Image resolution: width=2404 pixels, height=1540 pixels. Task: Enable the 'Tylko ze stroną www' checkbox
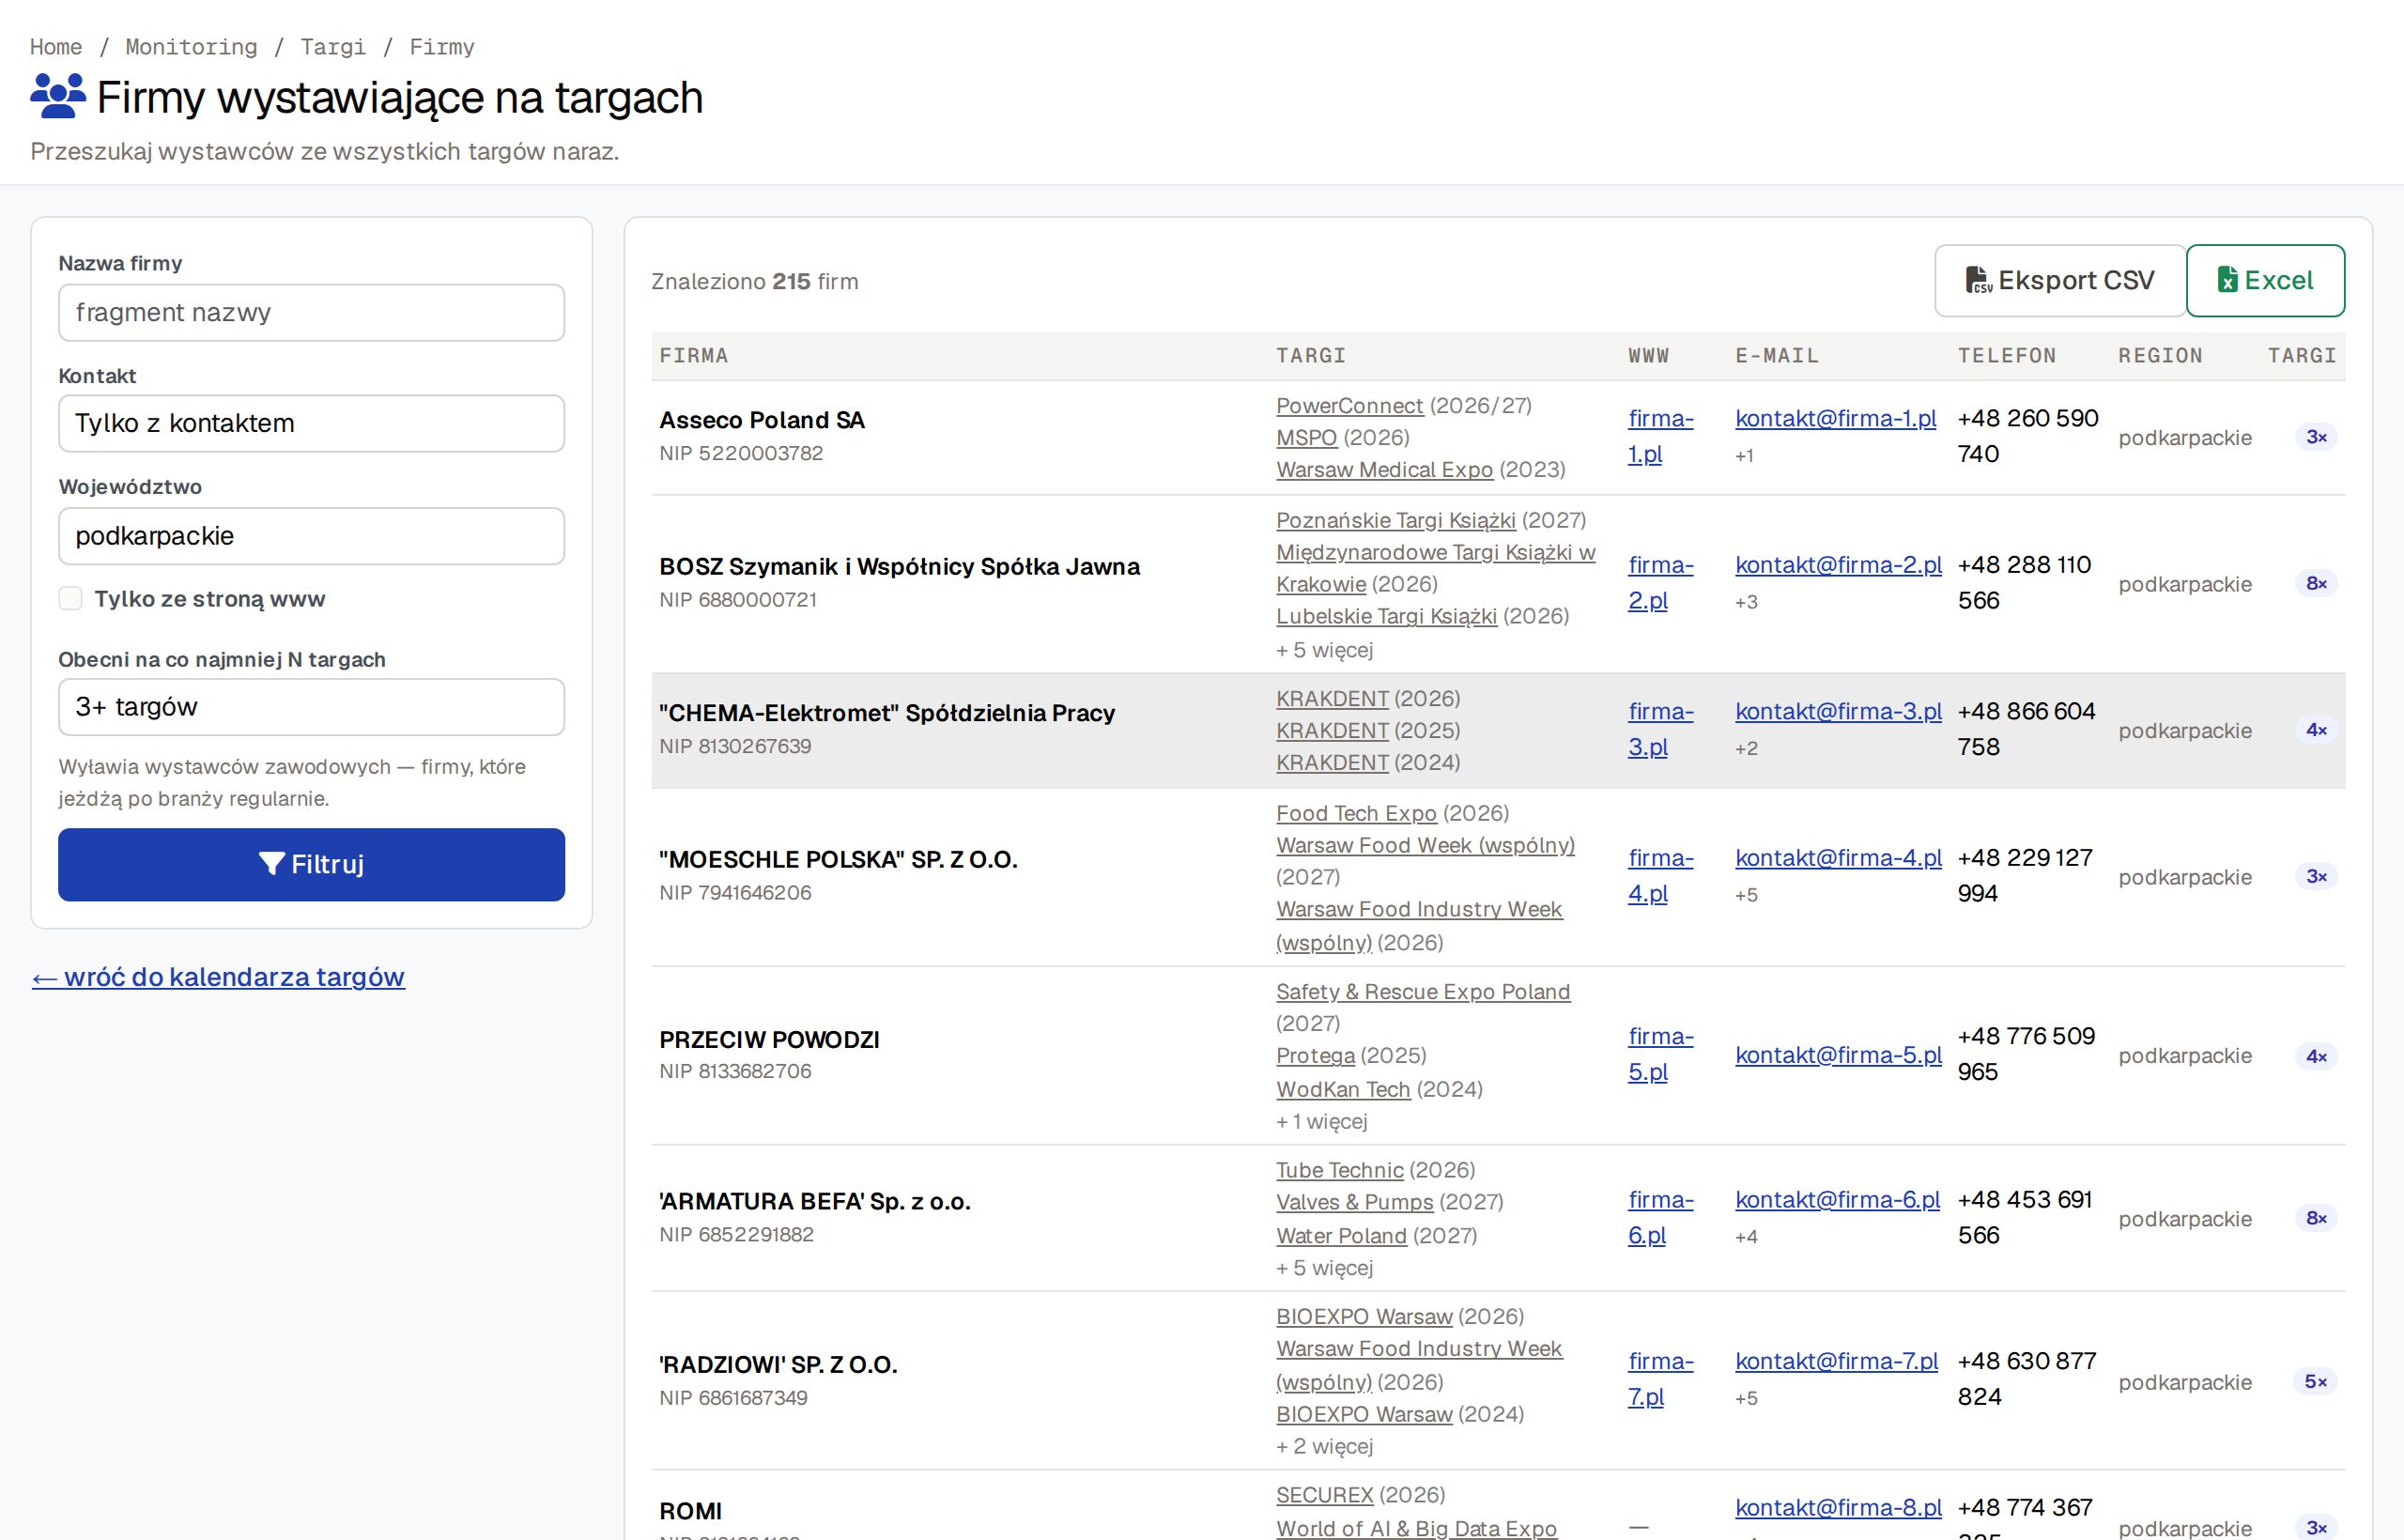pos(70,599)
